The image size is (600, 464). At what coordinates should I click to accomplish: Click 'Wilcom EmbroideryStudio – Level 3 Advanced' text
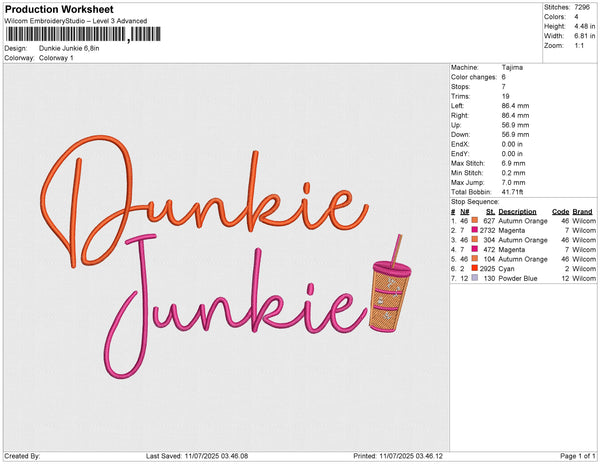point(76,21)
